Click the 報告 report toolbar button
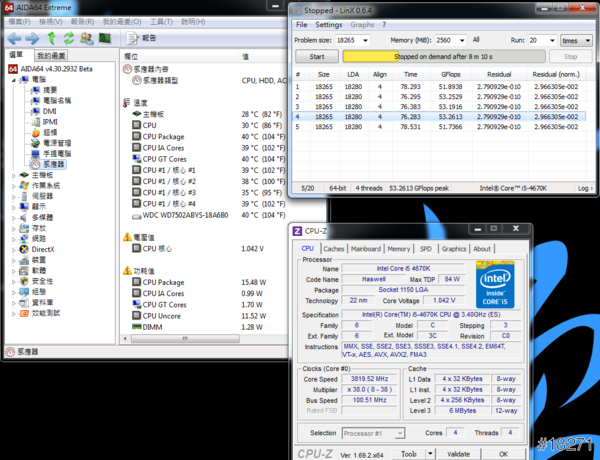The image size is (600, 460). [x=143, y=37]
